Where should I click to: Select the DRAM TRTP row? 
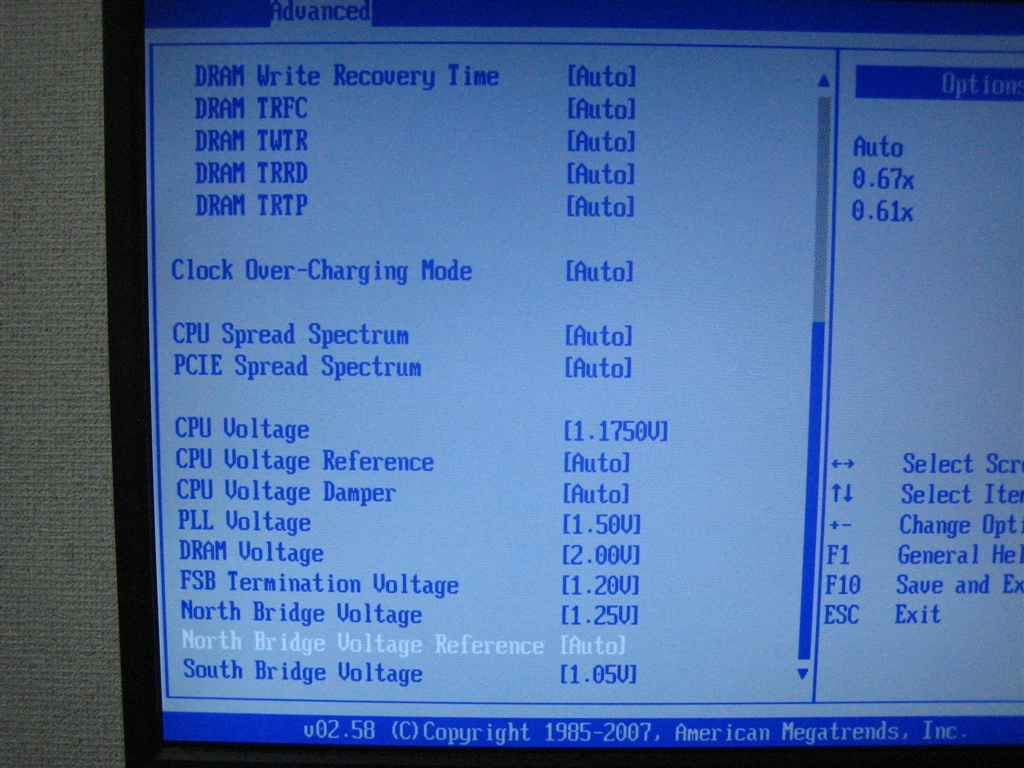click(251, 206)
